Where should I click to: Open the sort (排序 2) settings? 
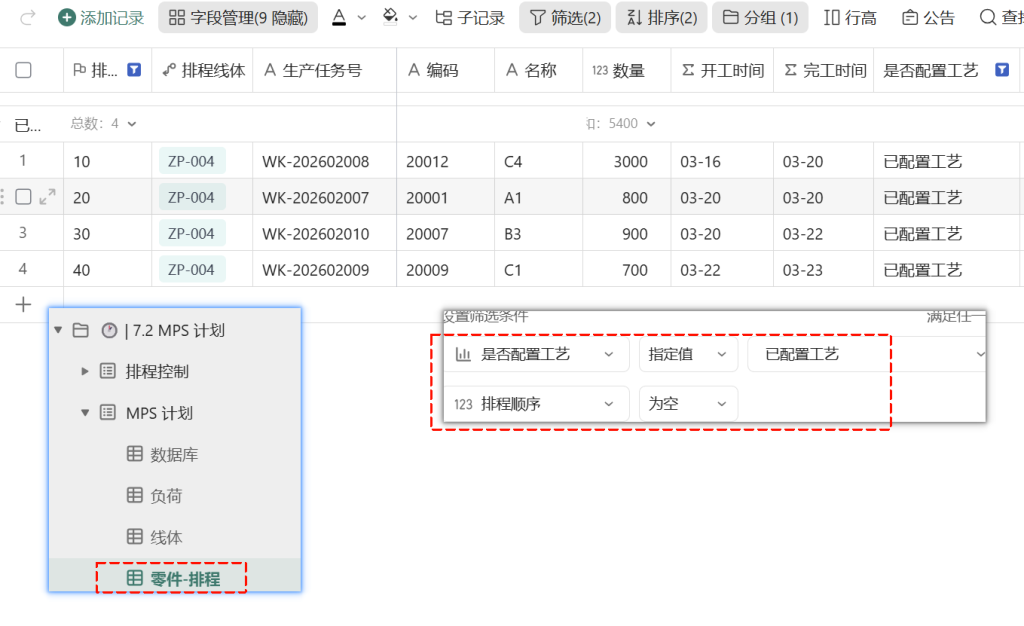(662, 18)
